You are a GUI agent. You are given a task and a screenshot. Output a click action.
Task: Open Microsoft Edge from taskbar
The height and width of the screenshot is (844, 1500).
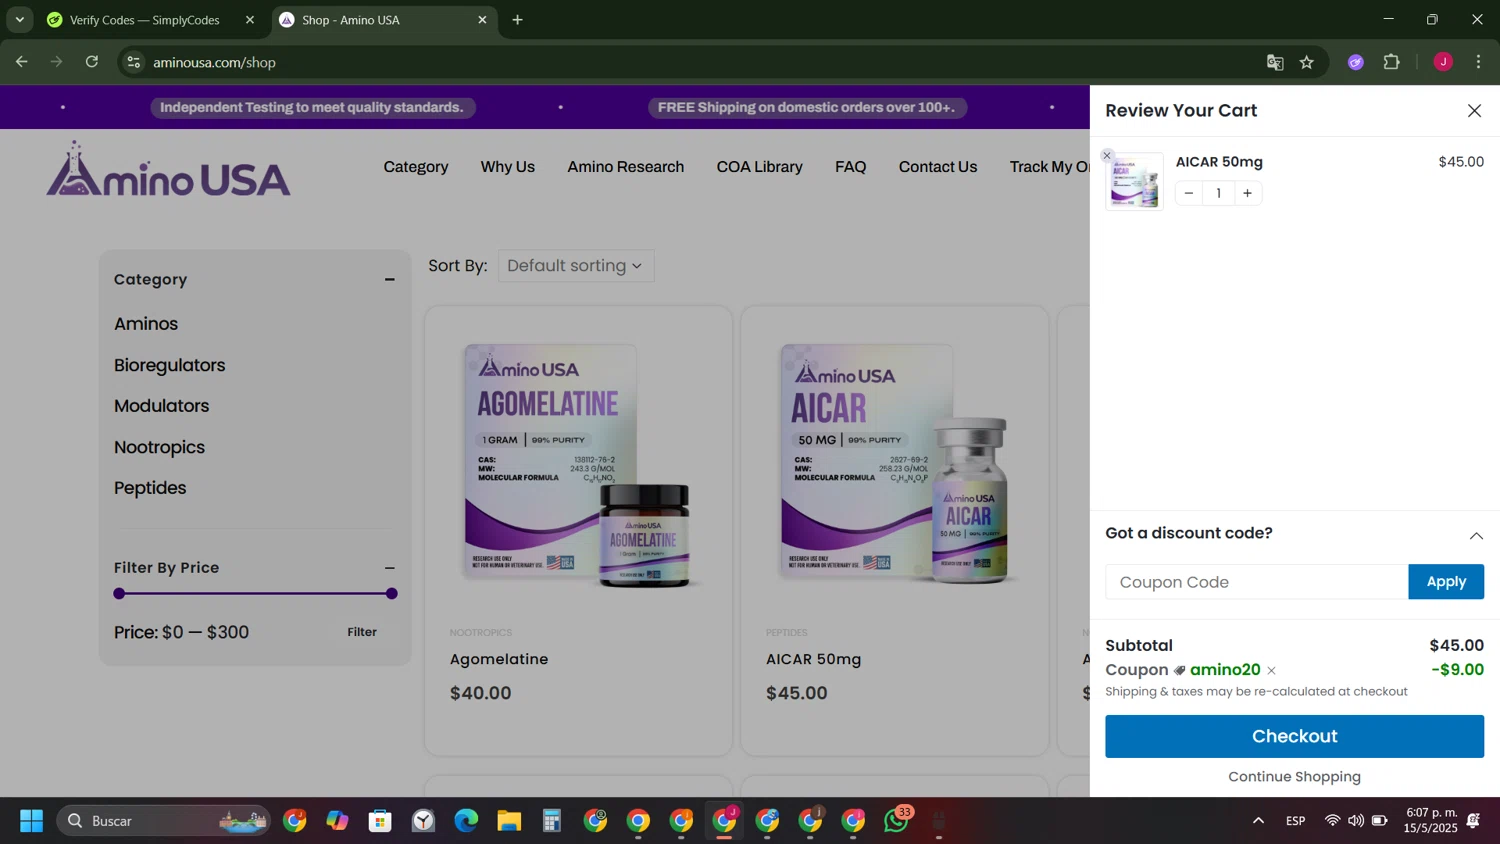coord(466,821)
